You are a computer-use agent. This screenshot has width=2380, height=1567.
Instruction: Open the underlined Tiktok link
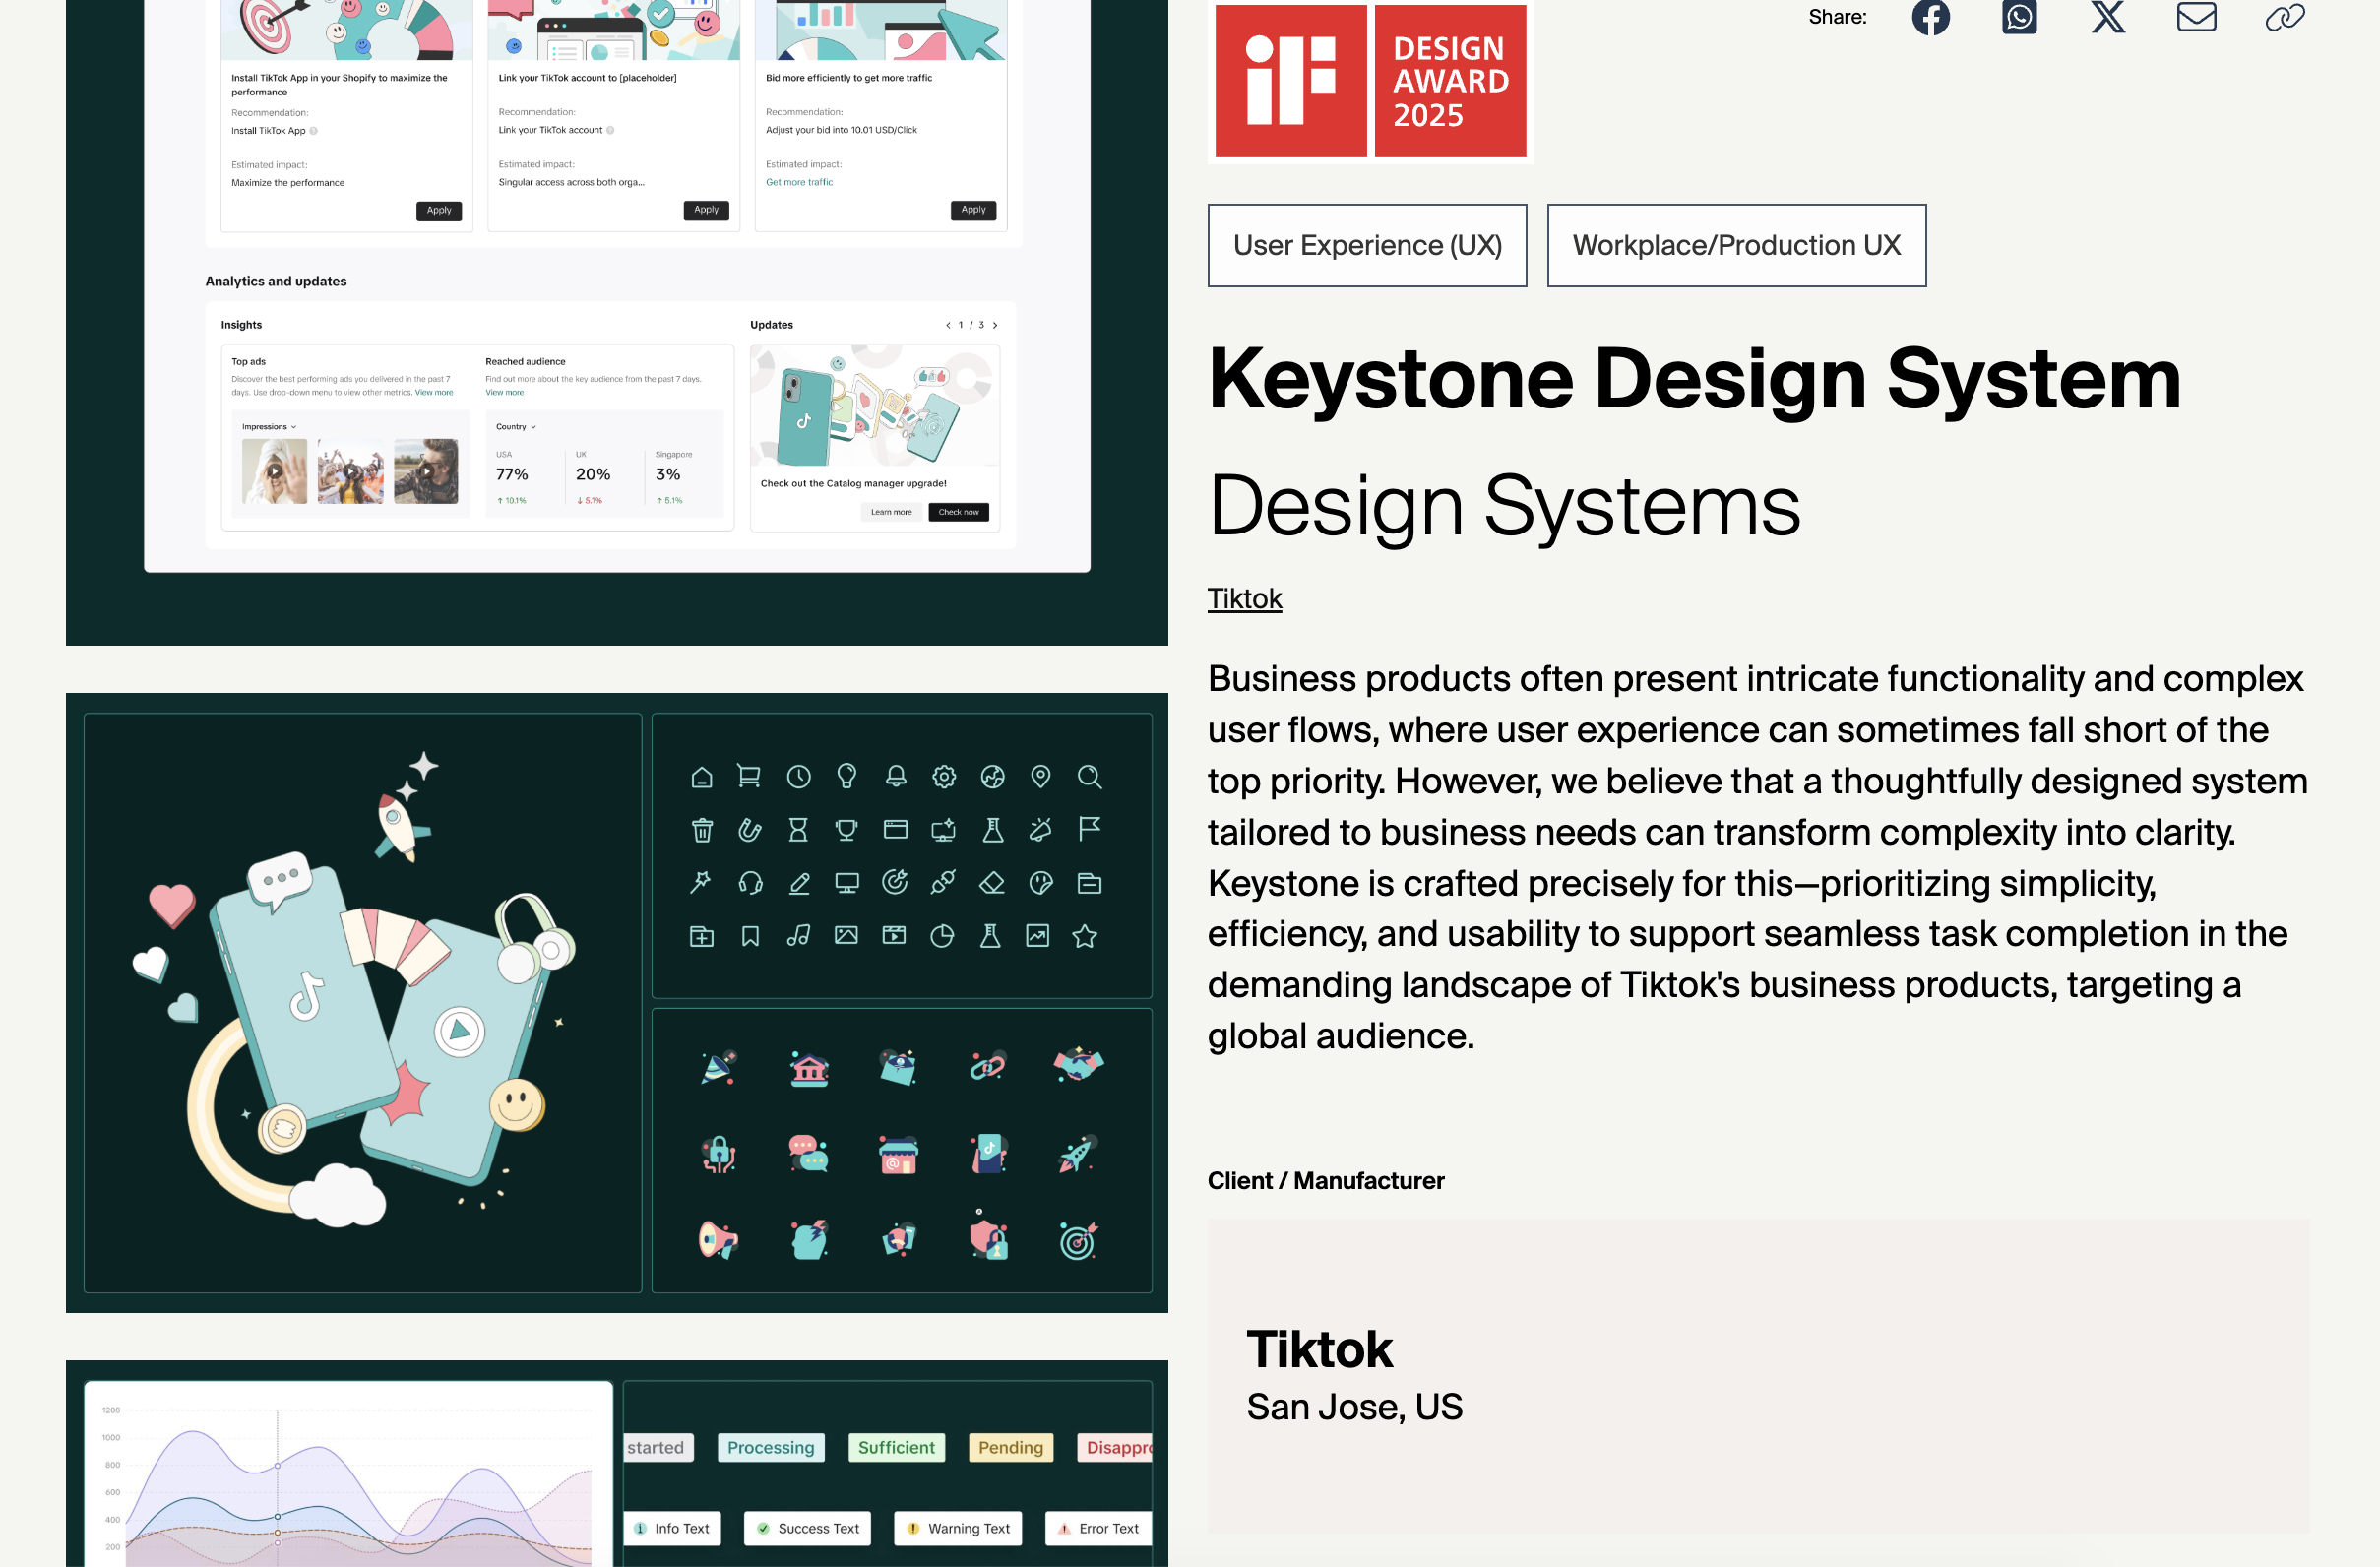[x=1244, y=598]
